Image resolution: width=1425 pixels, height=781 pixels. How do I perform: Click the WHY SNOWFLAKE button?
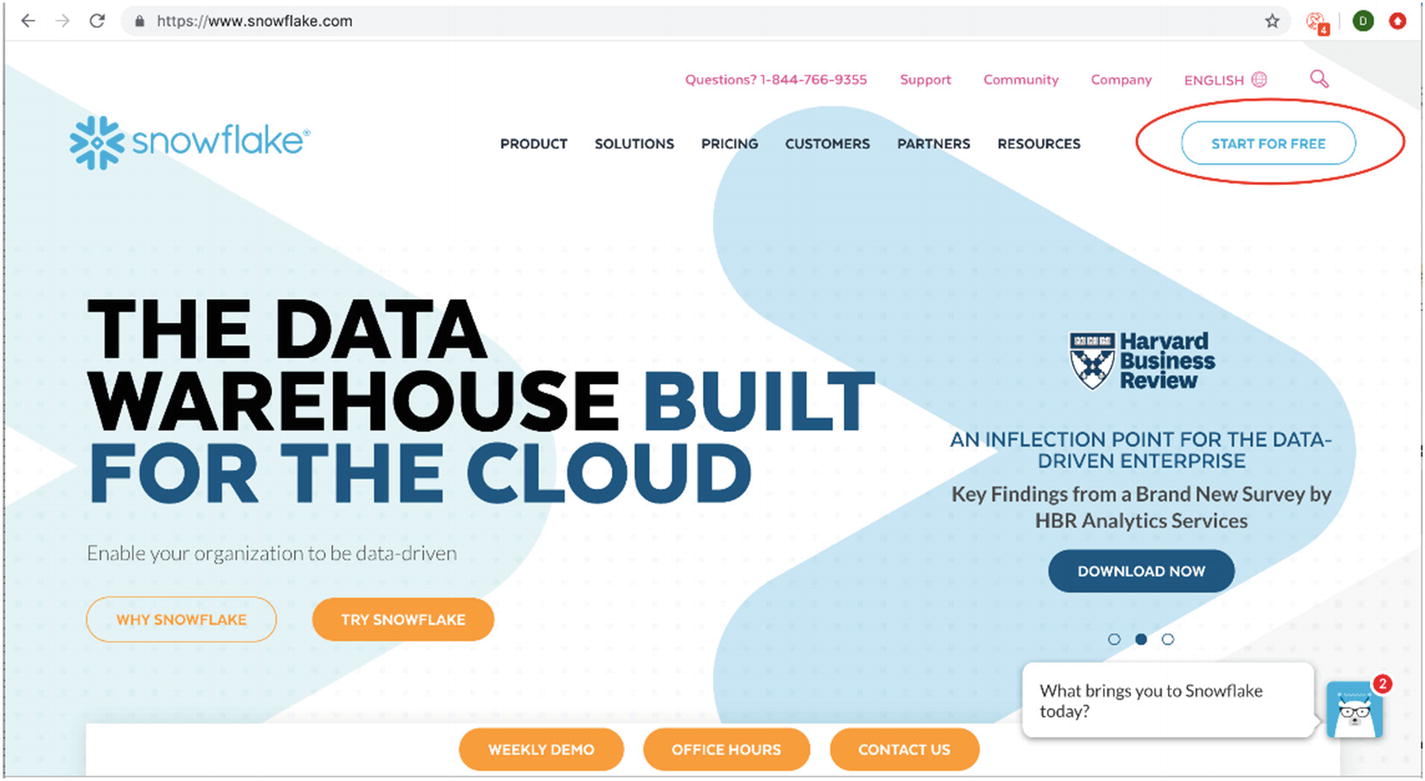tap(181, 620)
